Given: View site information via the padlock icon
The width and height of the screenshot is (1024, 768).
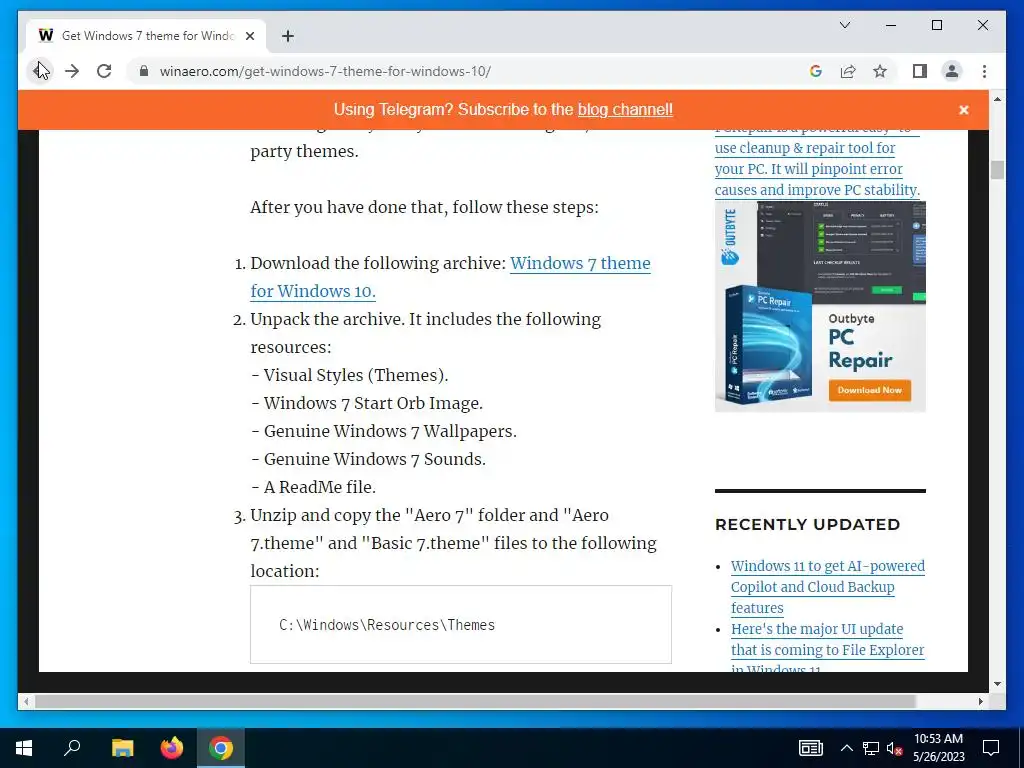Looking at the screenshot, I should click(144, 71).
